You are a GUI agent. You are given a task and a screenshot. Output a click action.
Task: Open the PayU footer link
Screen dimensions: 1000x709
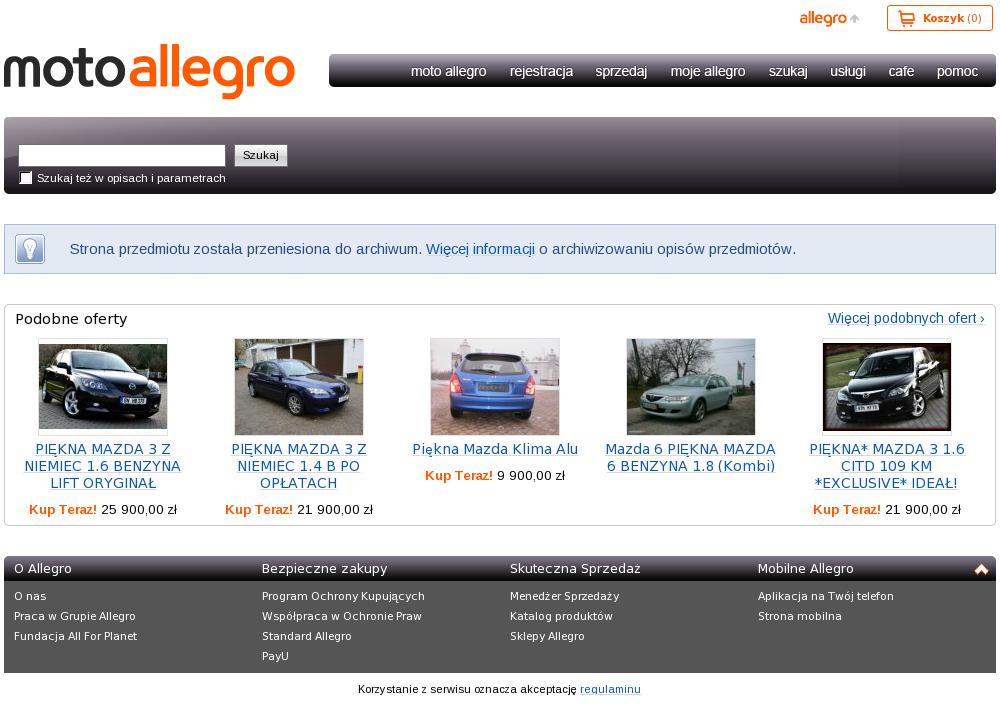click(275, 656)
